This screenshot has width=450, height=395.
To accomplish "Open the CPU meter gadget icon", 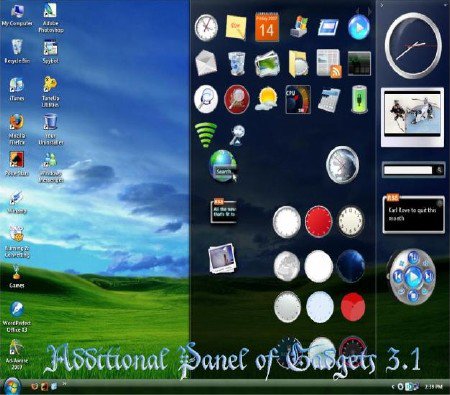I will click(x=298, y=99).
